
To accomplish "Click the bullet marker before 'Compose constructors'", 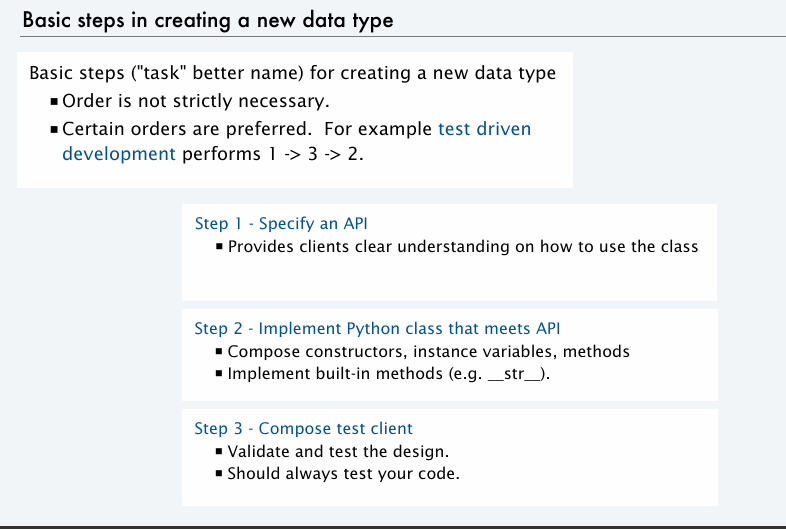I will click(x=219, y=351).
